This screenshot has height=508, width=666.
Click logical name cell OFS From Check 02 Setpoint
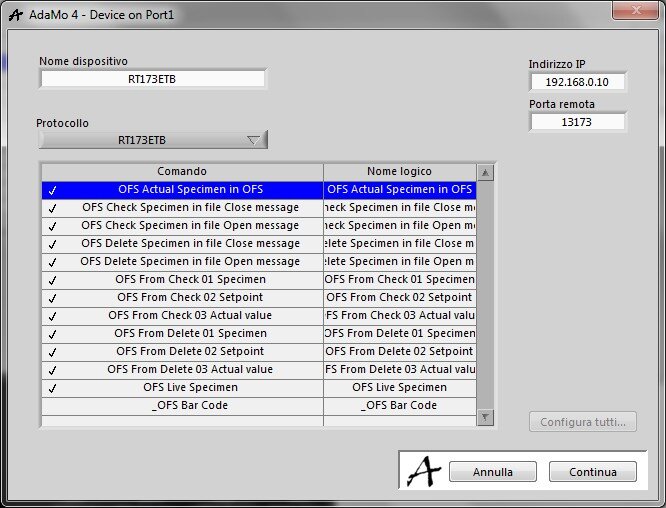(400, 298)
